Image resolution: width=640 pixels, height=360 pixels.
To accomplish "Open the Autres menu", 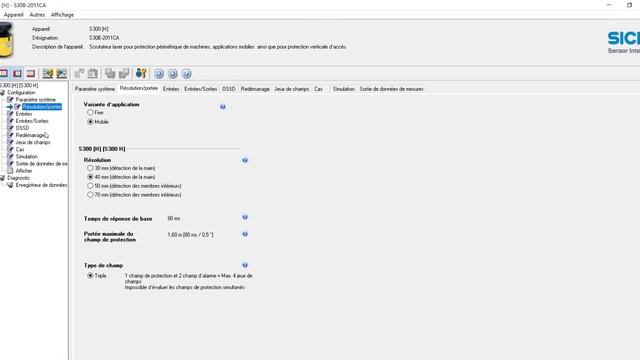I will [37, 15].
